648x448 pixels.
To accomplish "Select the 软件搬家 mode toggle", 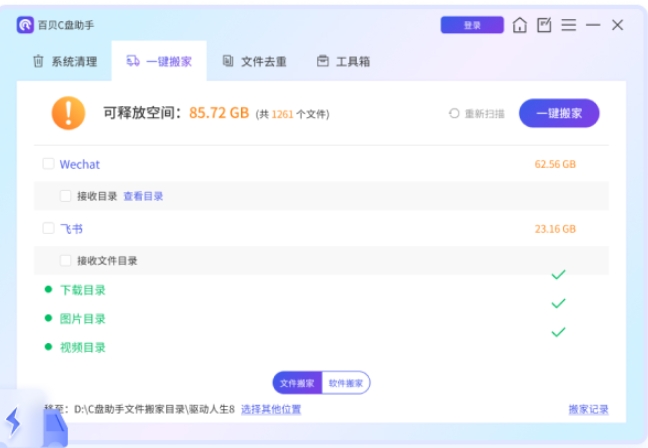I will tap(346, 383).
